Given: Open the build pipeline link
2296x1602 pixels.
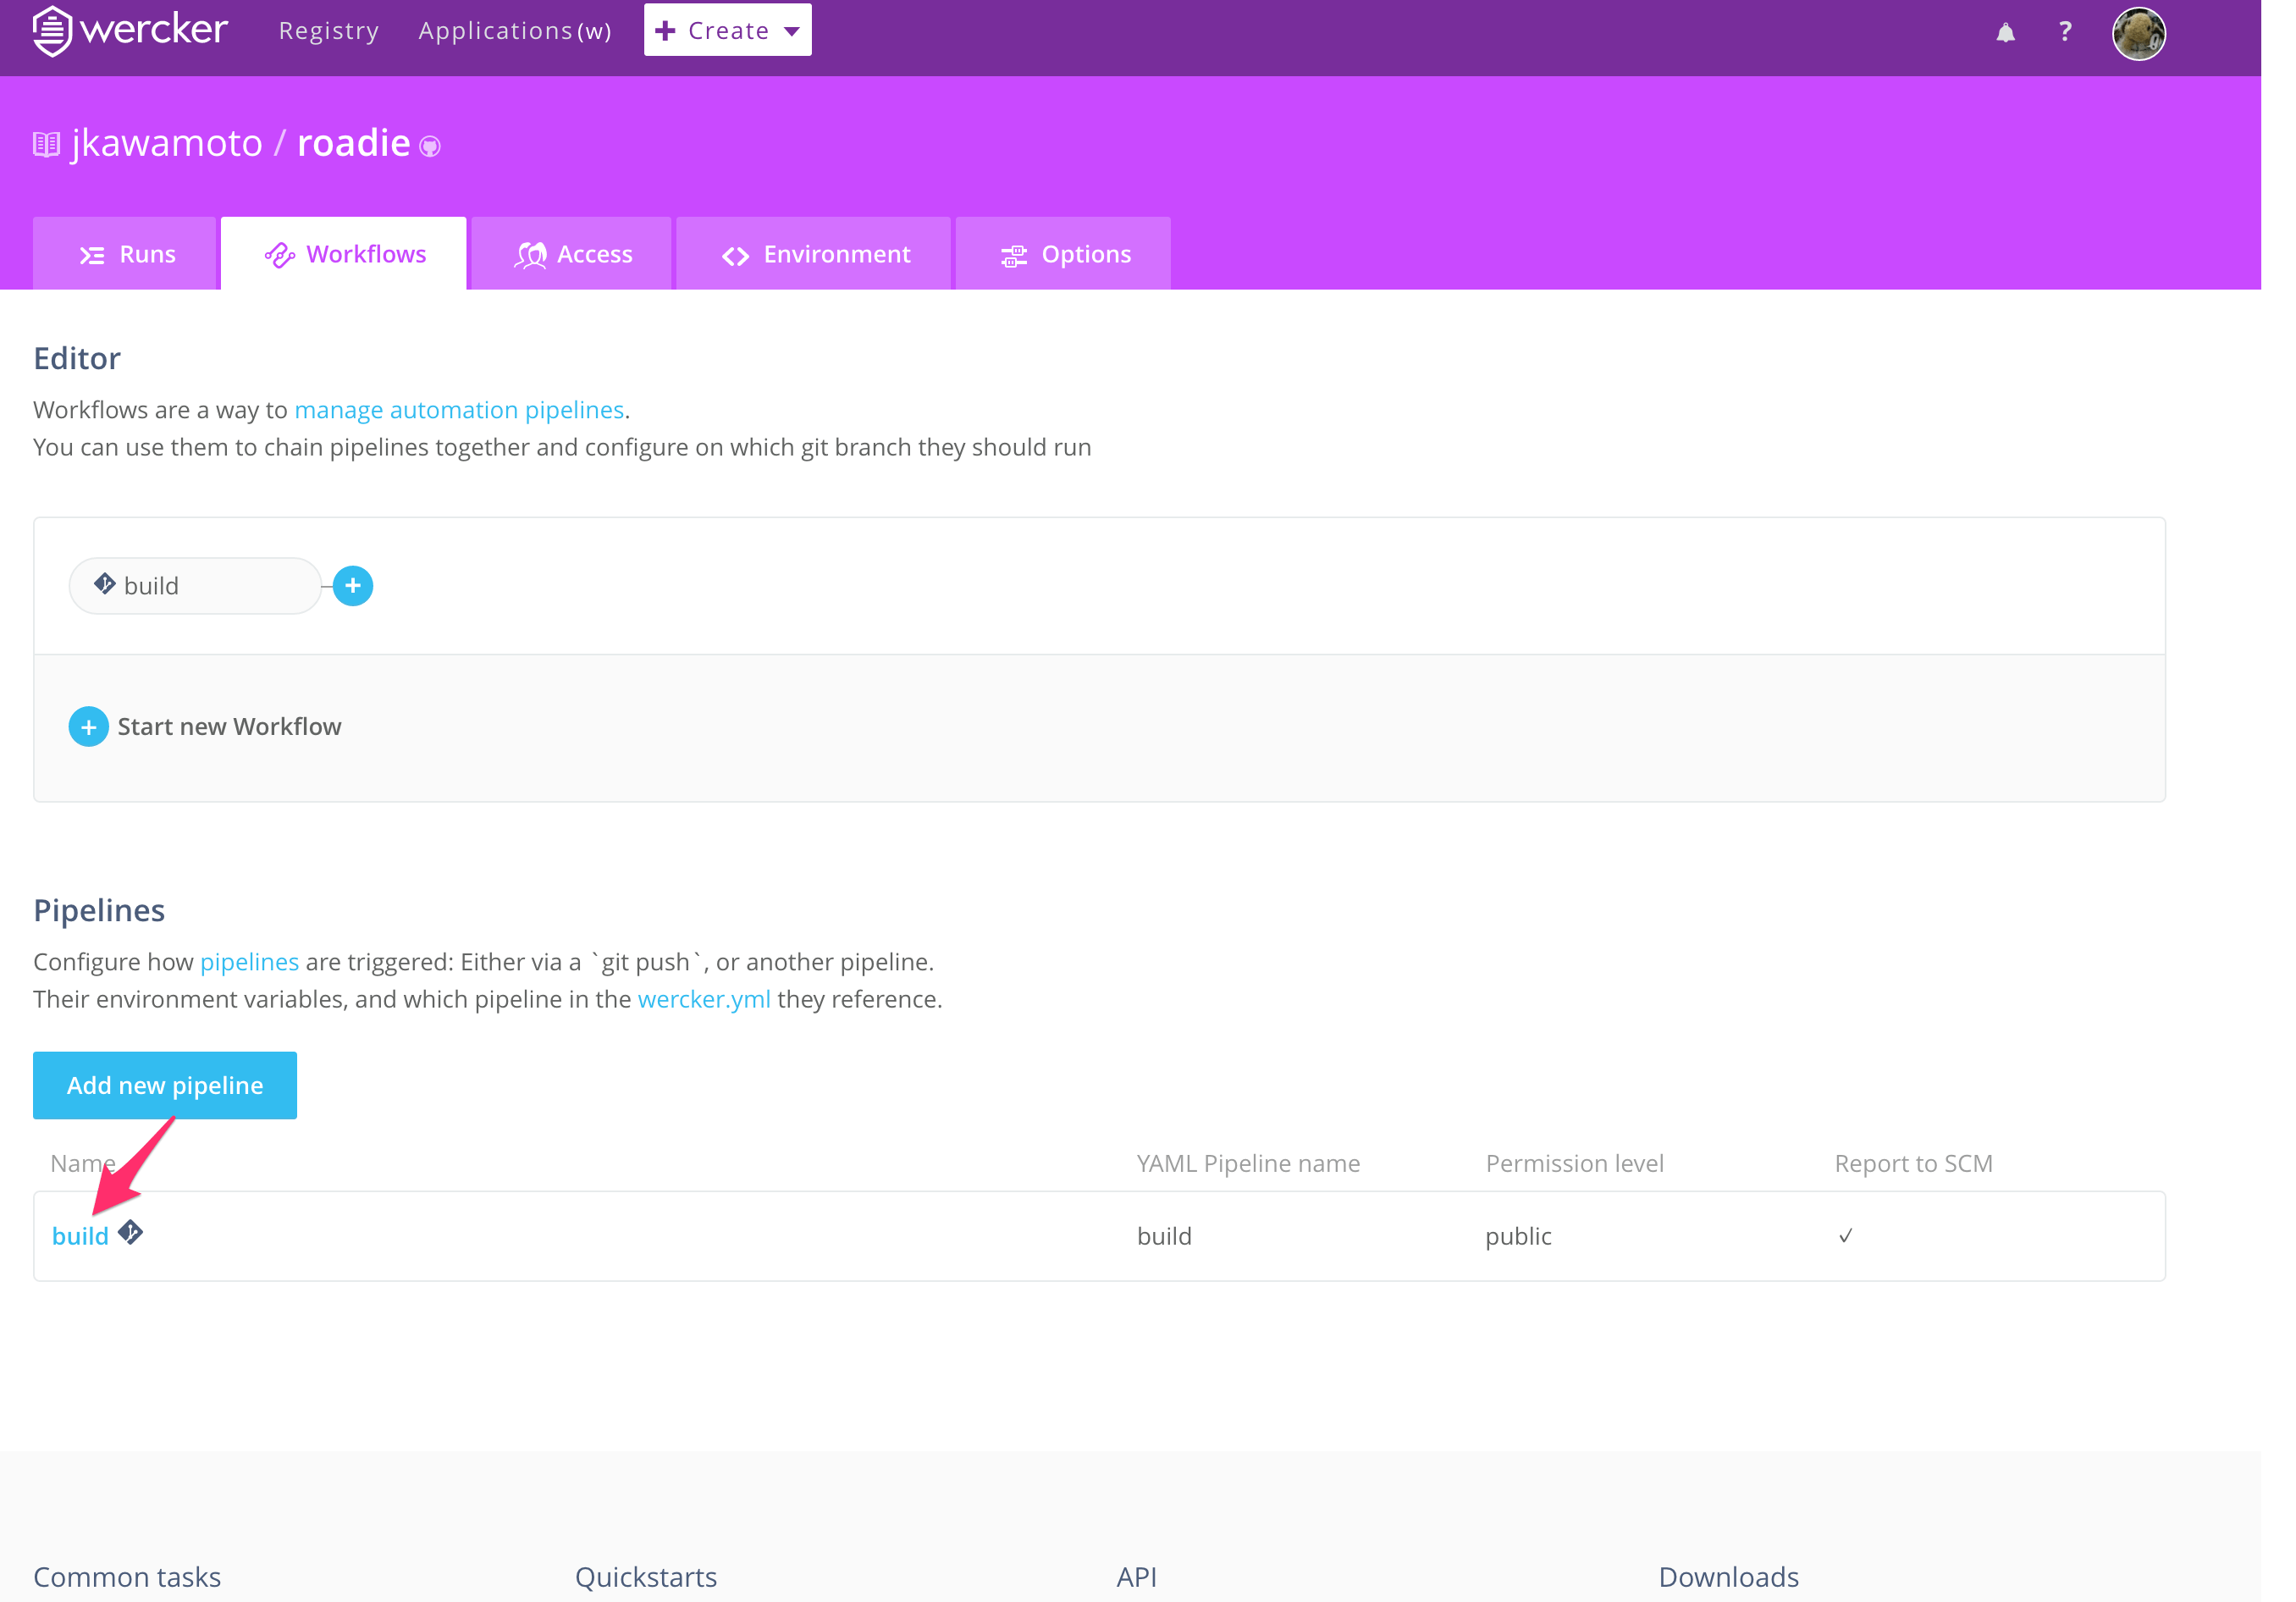Looking at the screenshot, I should click(x=80, y=1236).
